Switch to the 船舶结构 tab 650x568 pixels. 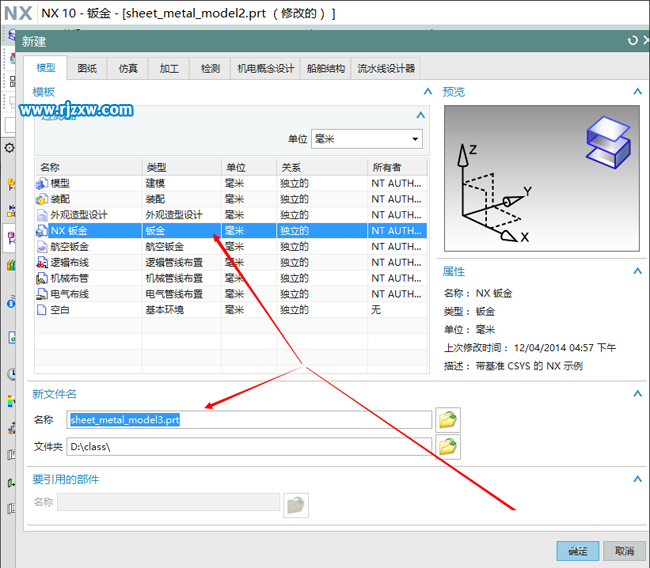[326, 68]
